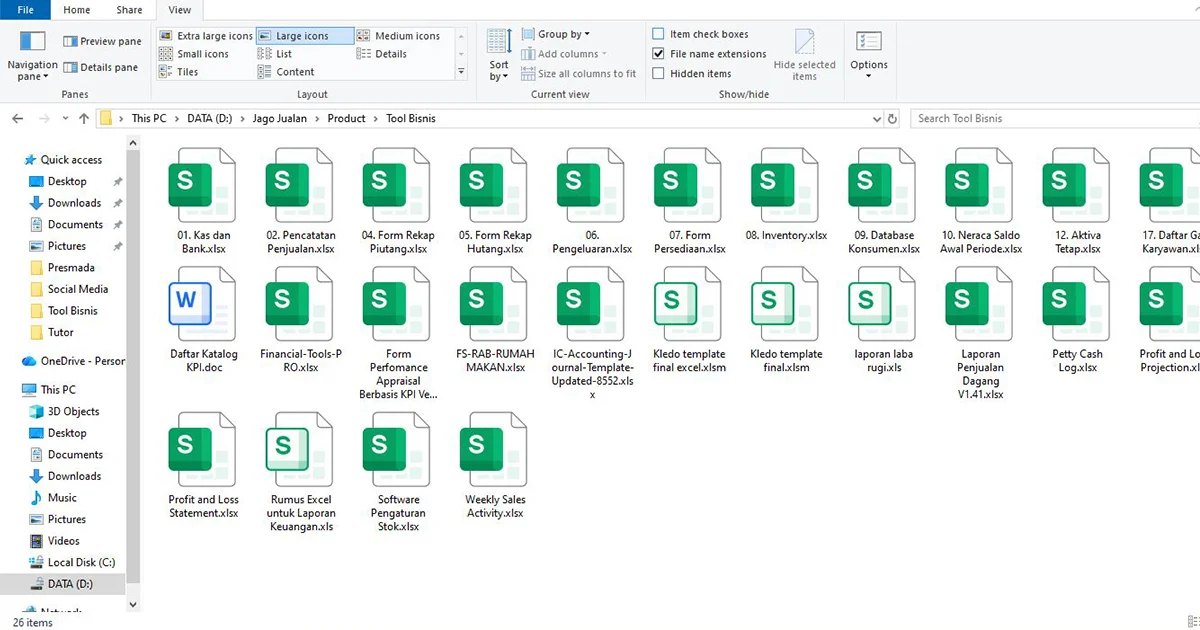The image size is (1200, 630).
Task: Select Rumus Excel untuk Laporan Keuangan.xls icon
Action: (x=300, y=450)
